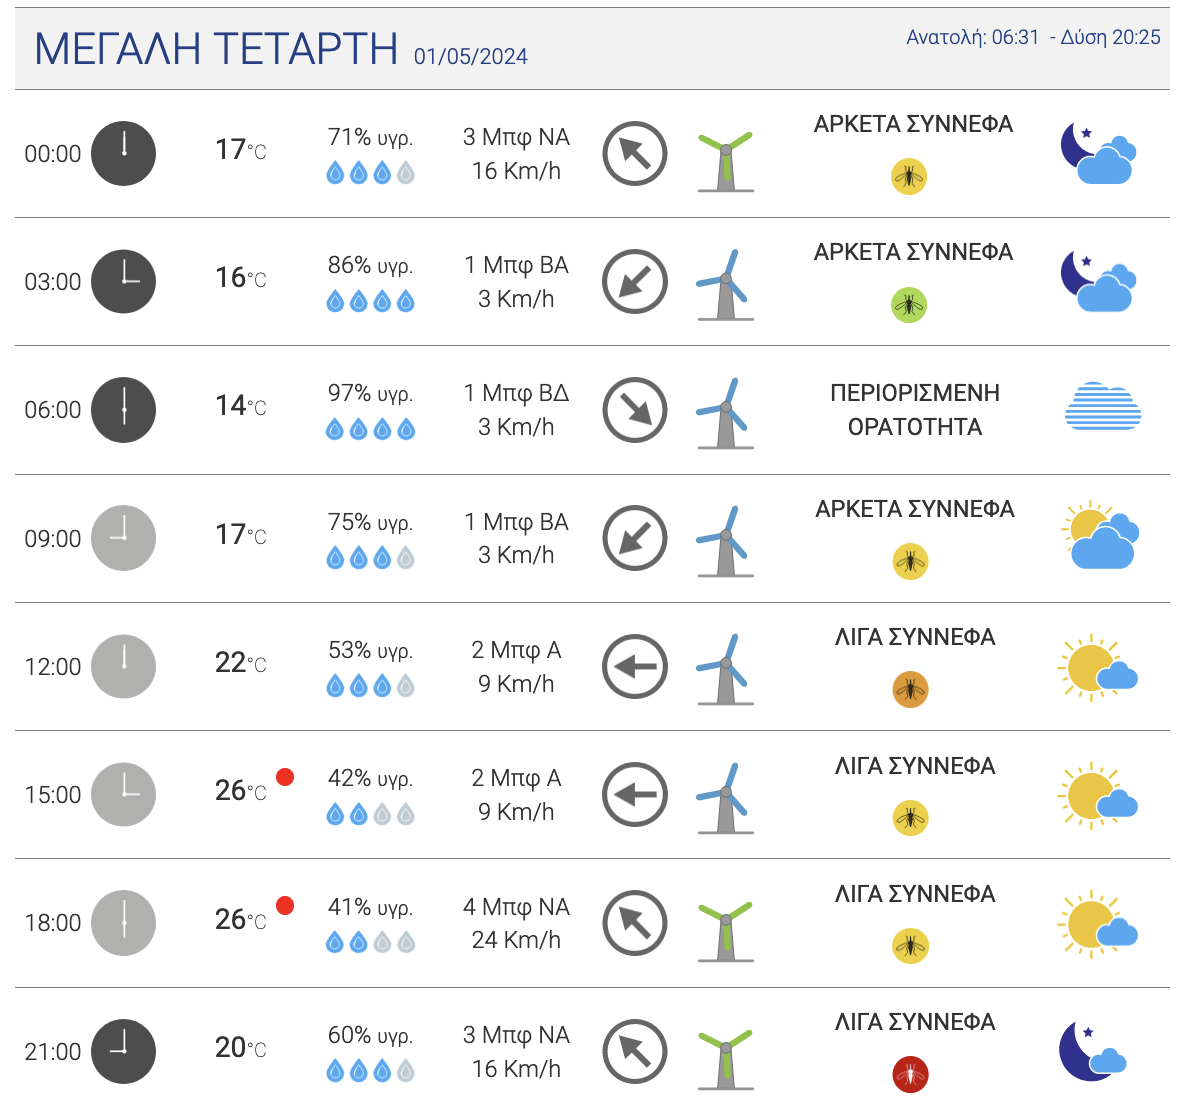Click the moon and cloud icon at 21:00
The image size is (1186, 1114).
[x=1092, y=1050]
